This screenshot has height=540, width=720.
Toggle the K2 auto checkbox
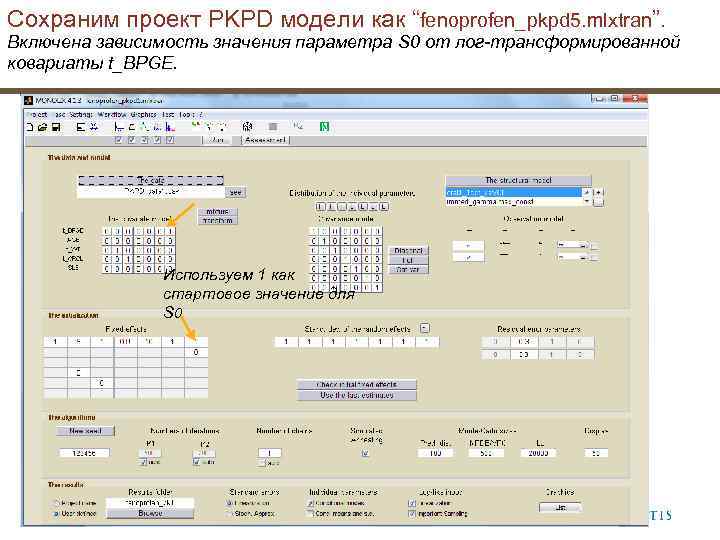197,462
